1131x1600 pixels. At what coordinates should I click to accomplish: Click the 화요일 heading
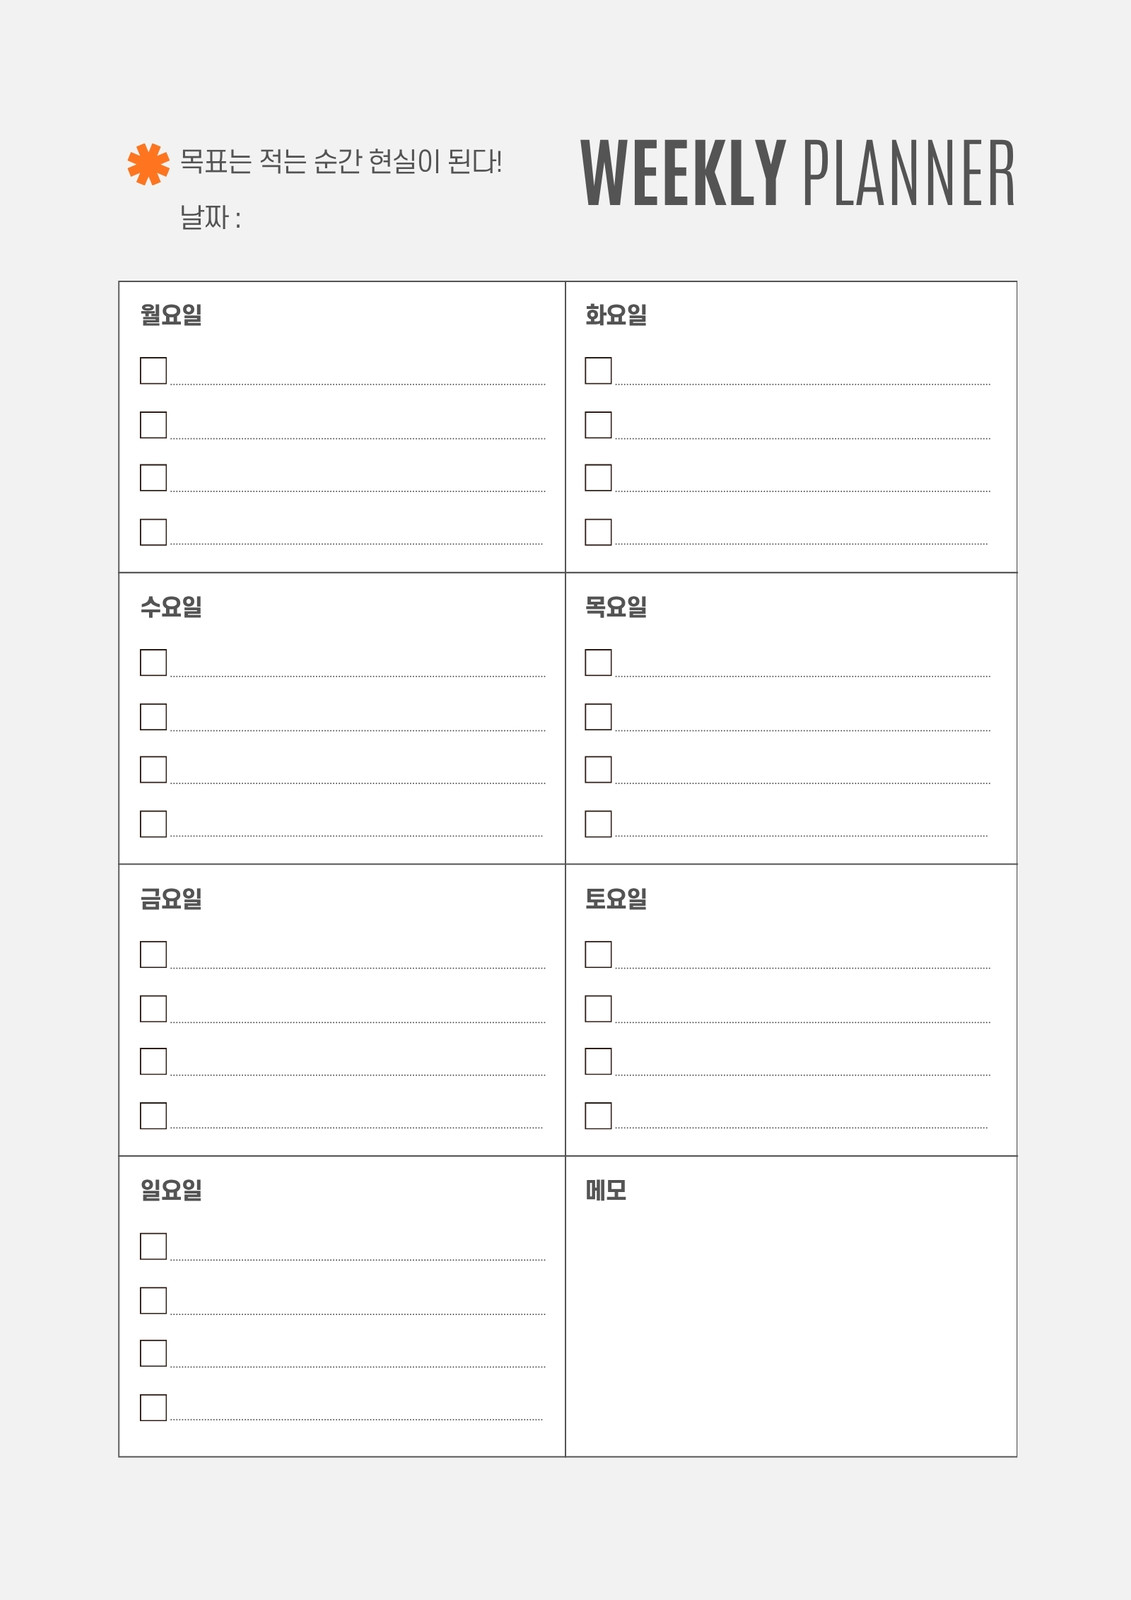[616, 315]
